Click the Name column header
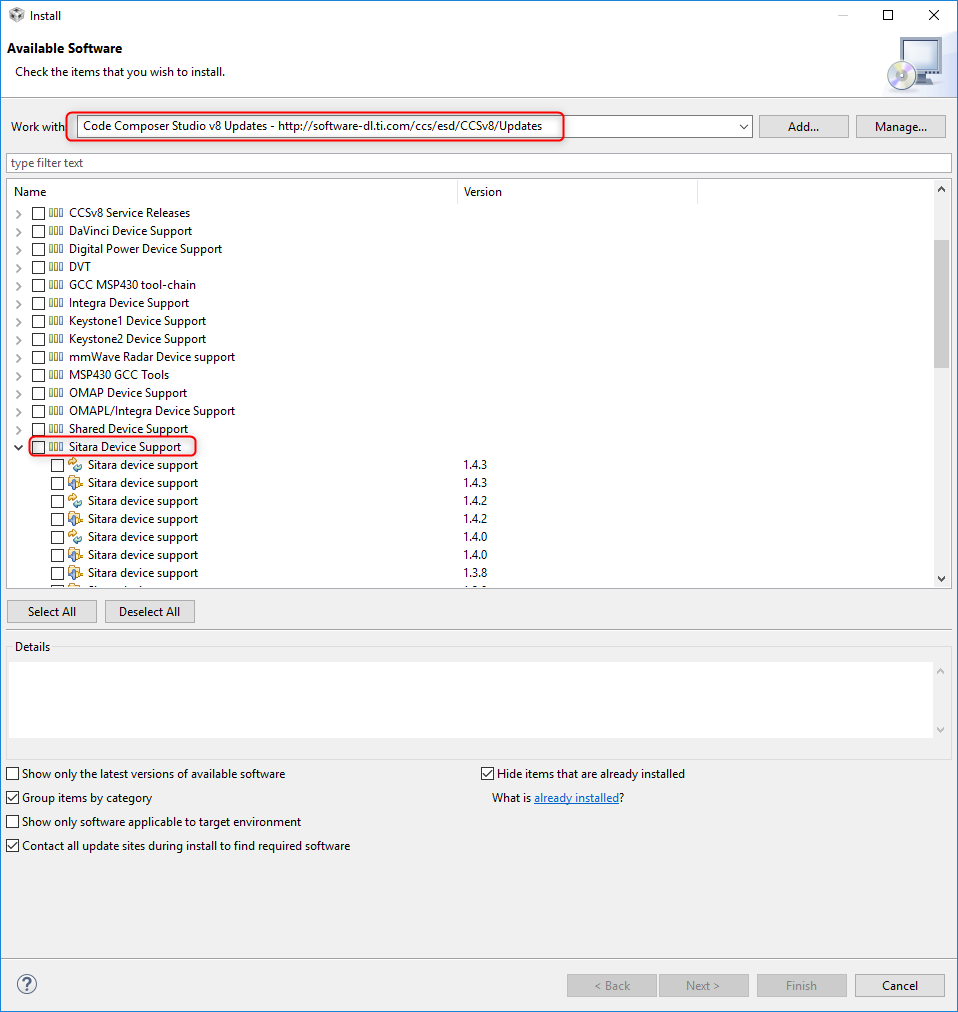 (x=232, y=192)
